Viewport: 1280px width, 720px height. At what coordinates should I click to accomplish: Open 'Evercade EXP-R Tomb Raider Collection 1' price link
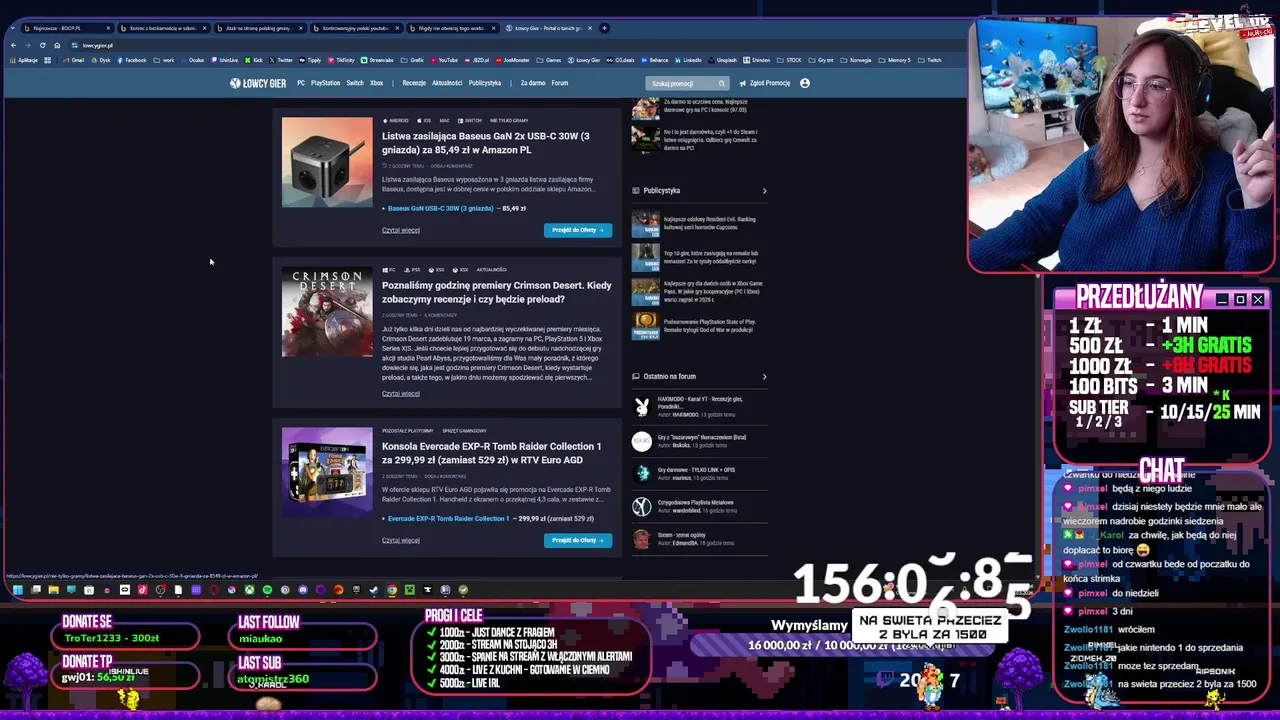click(x=448, y=518)
